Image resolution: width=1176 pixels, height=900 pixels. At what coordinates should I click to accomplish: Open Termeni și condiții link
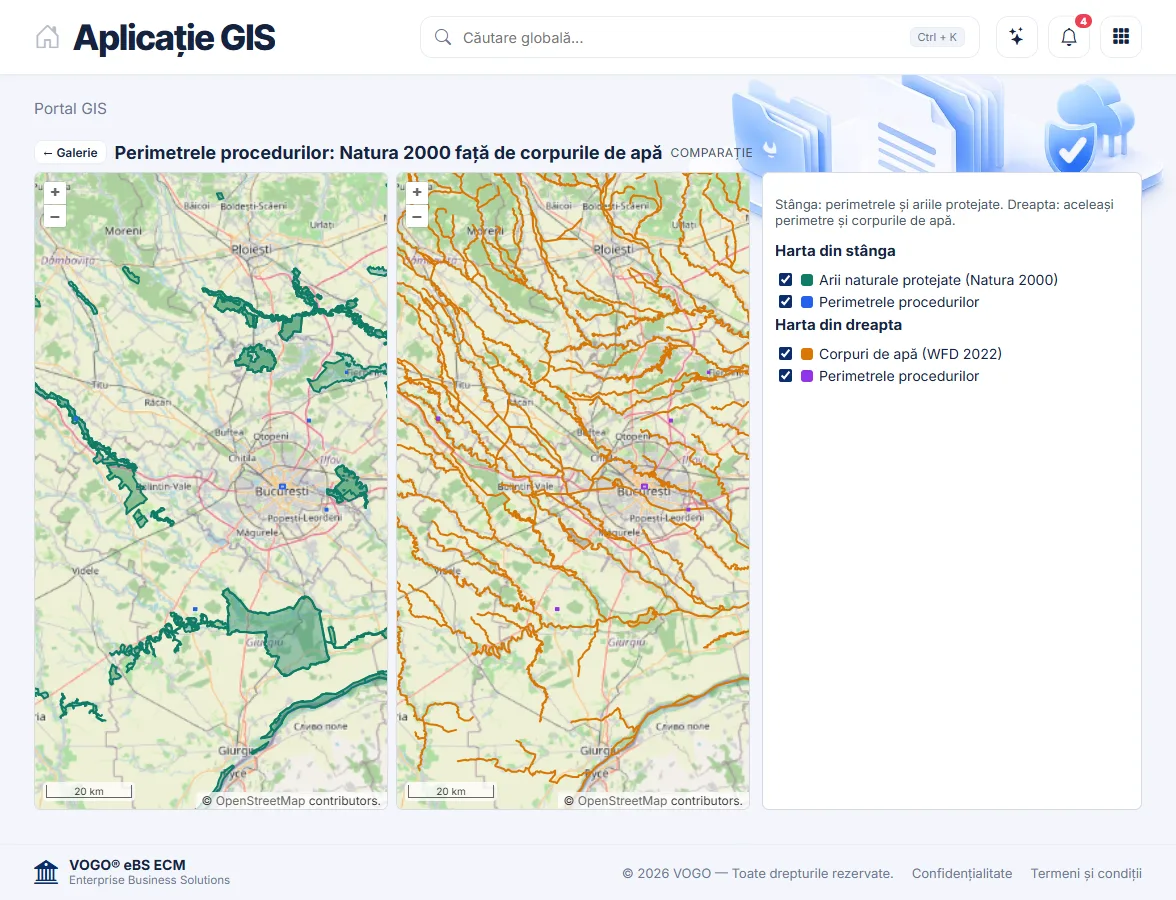pyautogui.click(x=1086, y=873)
